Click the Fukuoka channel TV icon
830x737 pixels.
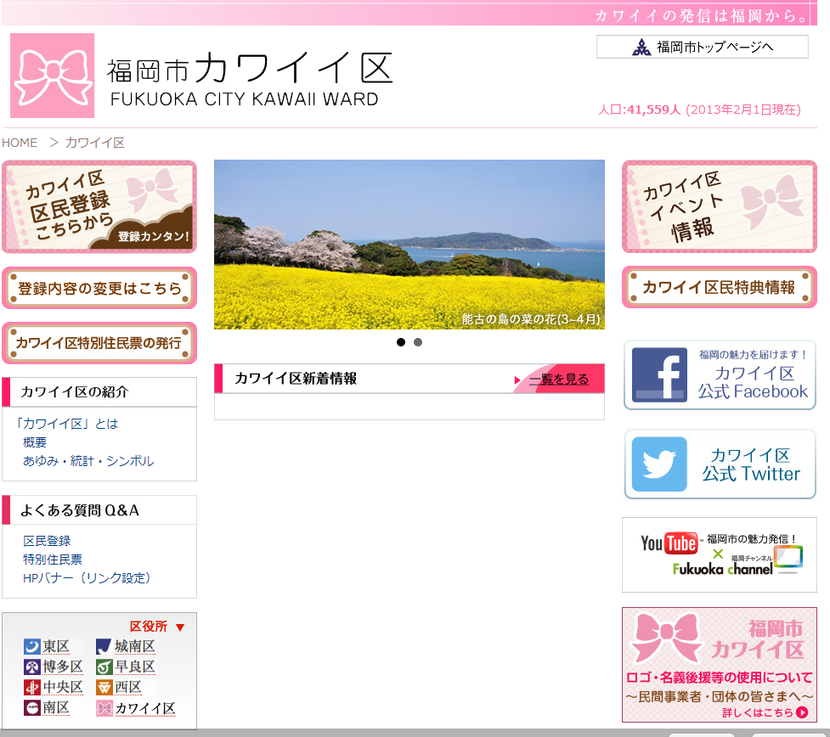point(788,559)
